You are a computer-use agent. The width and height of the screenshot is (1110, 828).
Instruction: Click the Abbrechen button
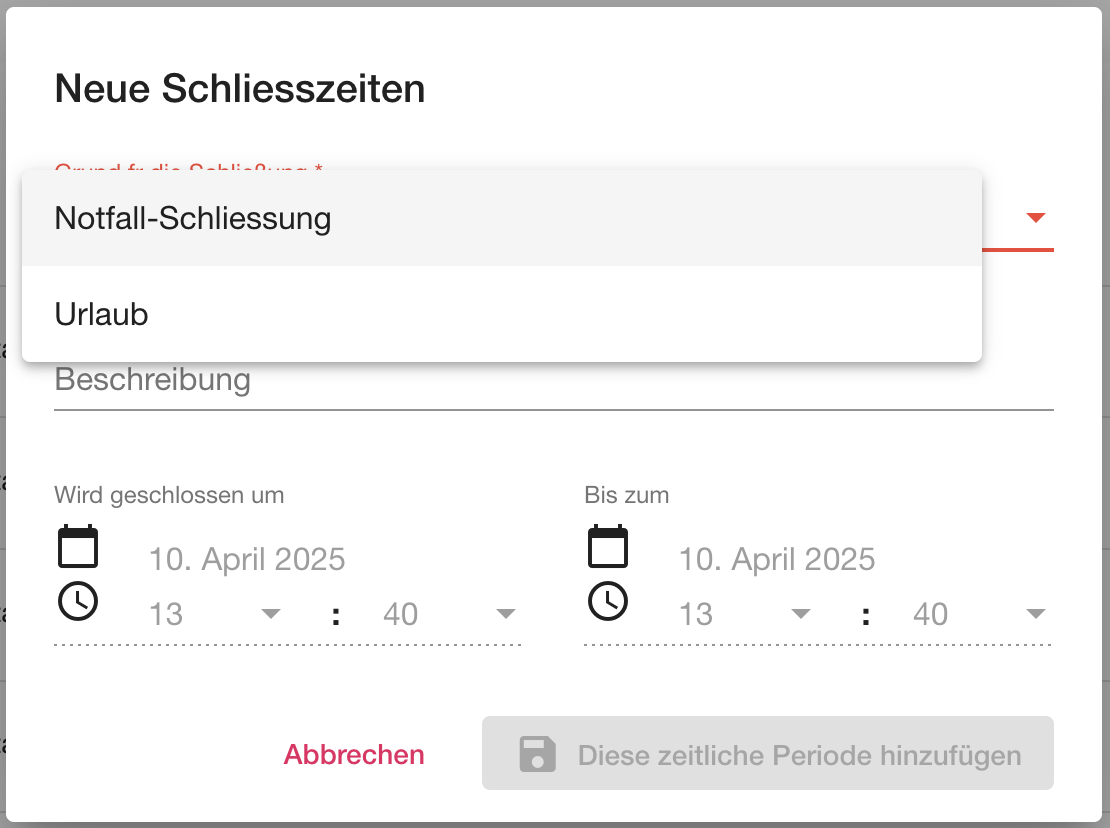coord(354,754)
